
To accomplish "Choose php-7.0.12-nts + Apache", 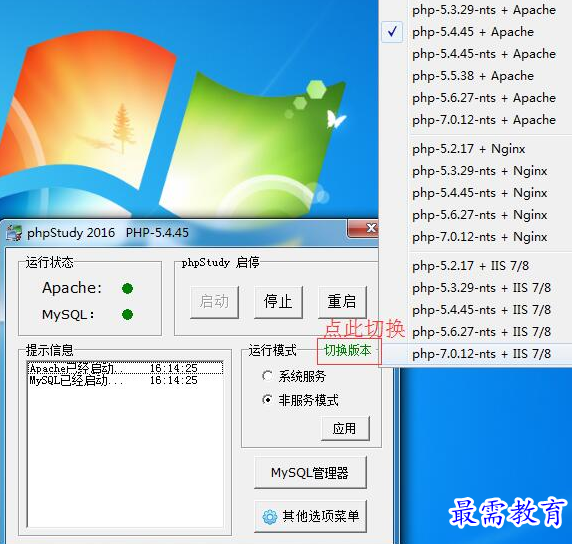I will pyautogui.click(x=477, y=119).
